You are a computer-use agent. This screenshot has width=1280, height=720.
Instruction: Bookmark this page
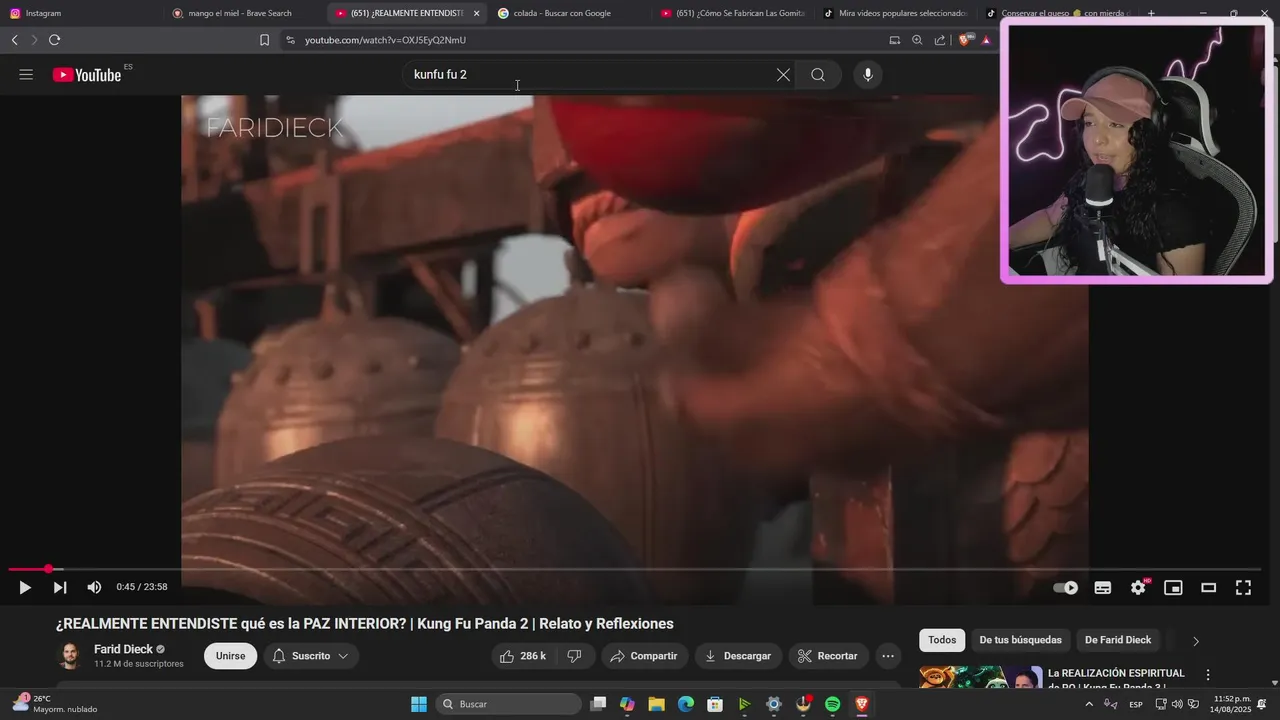264,40
